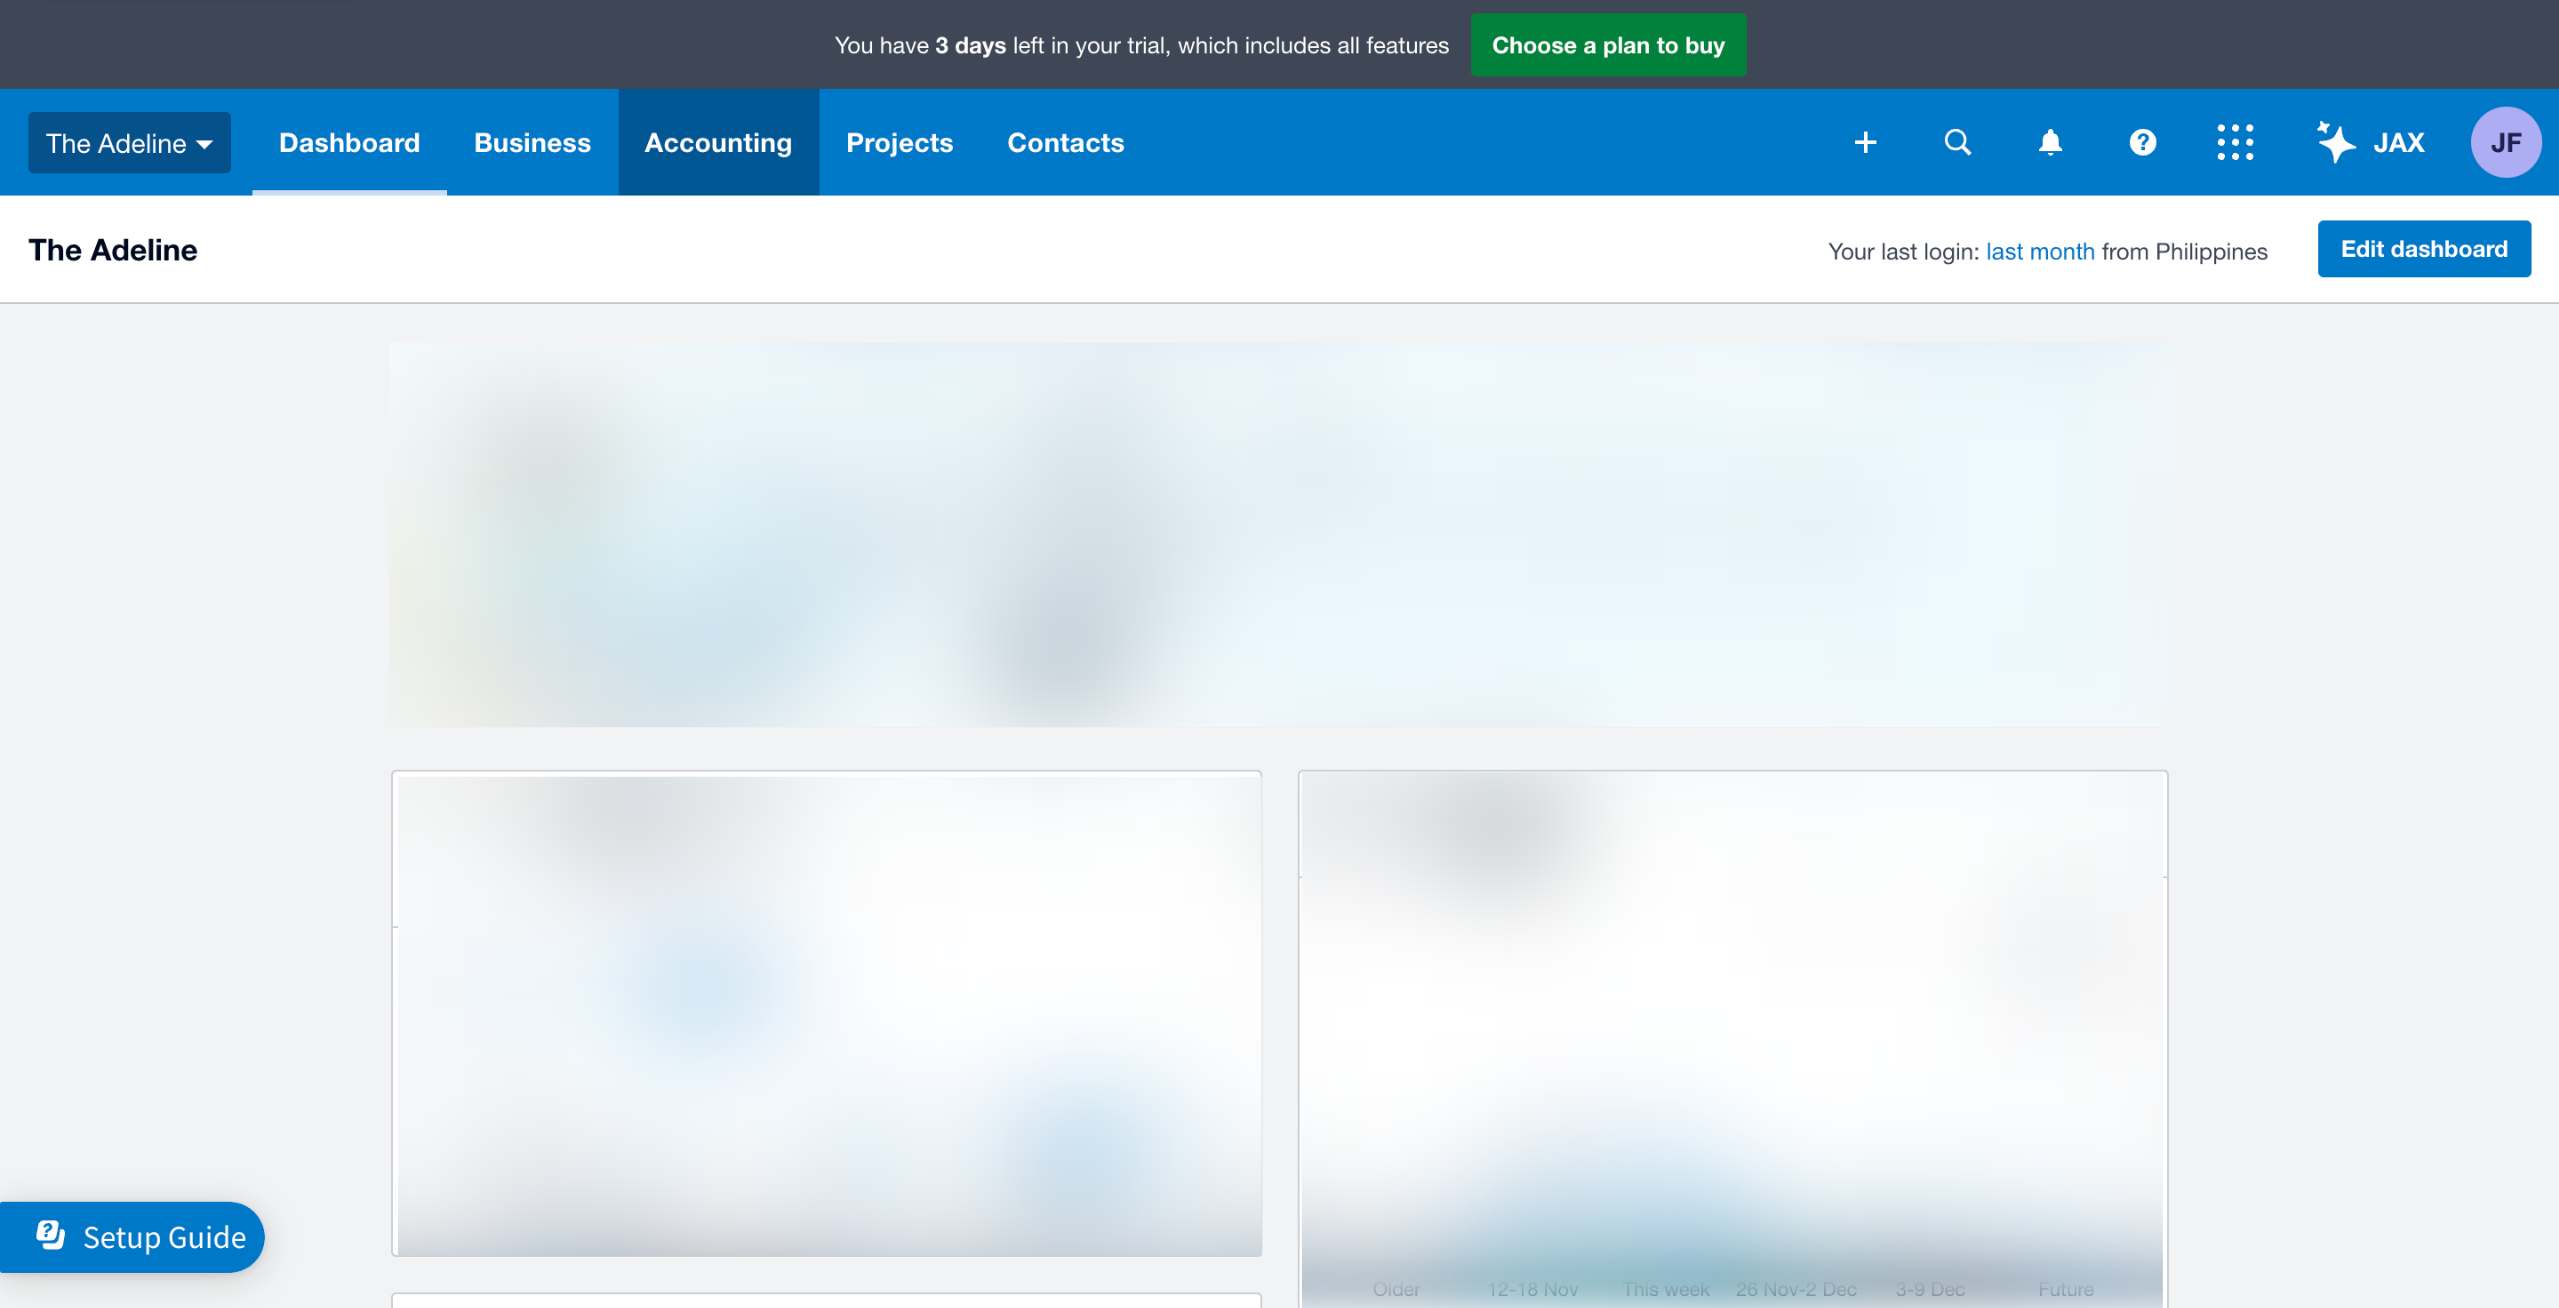Screen dimensions: 2559x1308
Task: Open the Business menu
Action: click(x=532, y=143)
